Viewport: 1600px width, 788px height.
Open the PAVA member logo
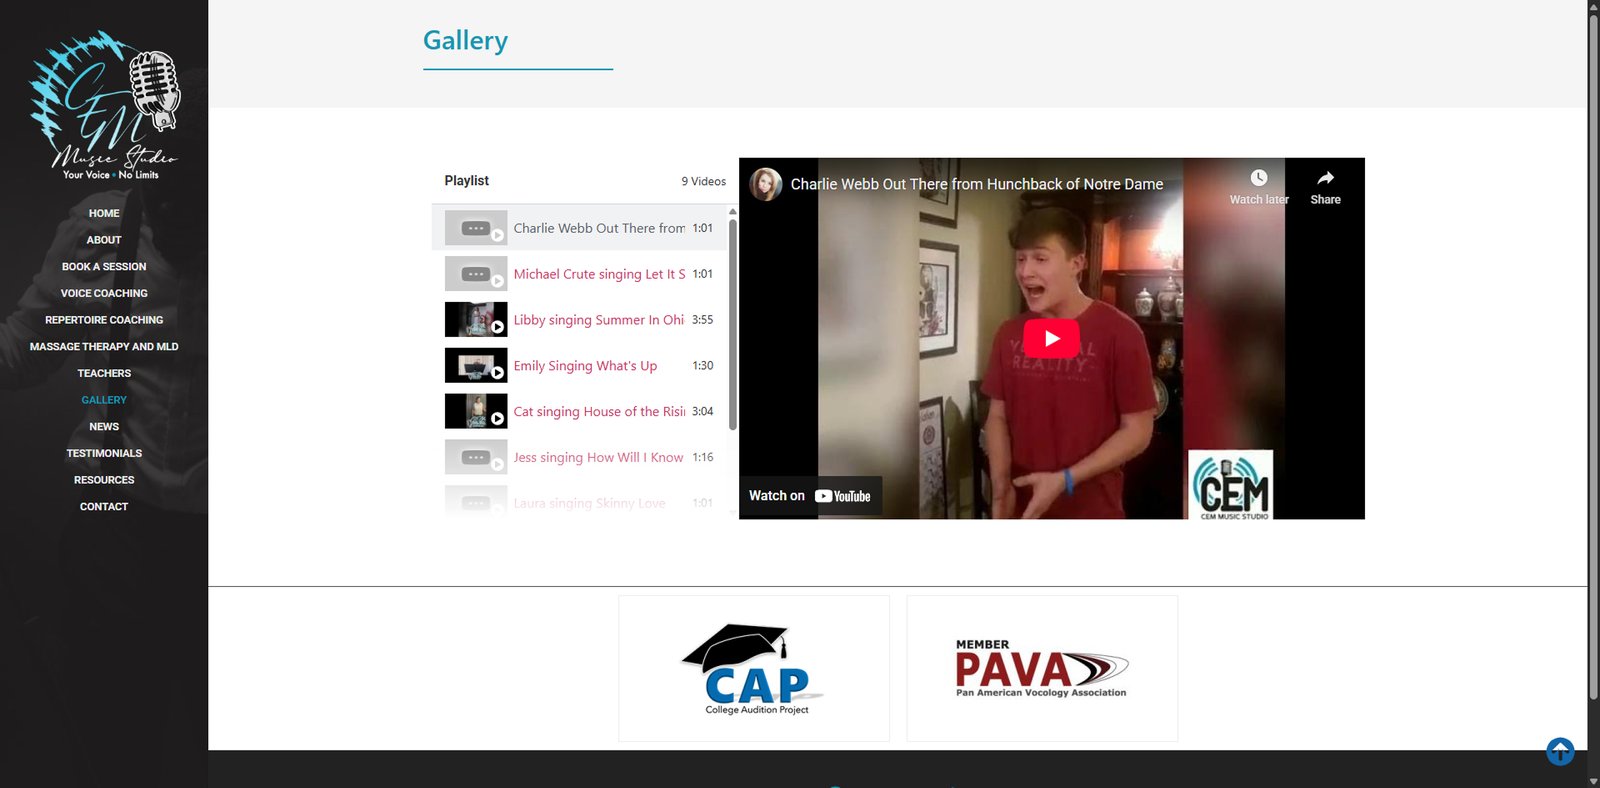point(1041,668)
